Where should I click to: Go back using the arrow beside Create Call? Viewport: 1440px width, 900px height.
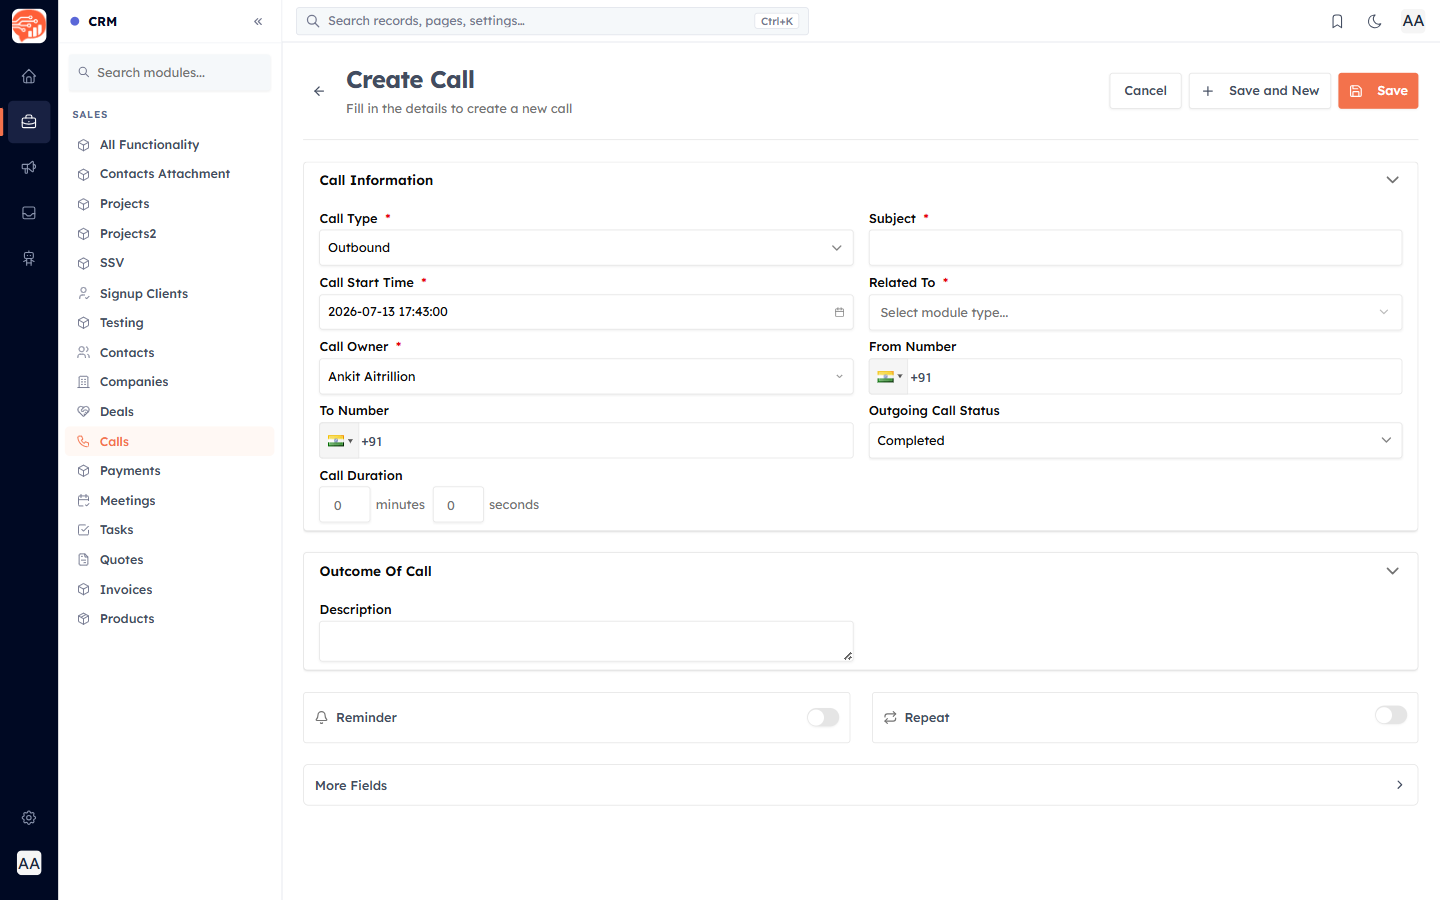(x=319, y=91)
